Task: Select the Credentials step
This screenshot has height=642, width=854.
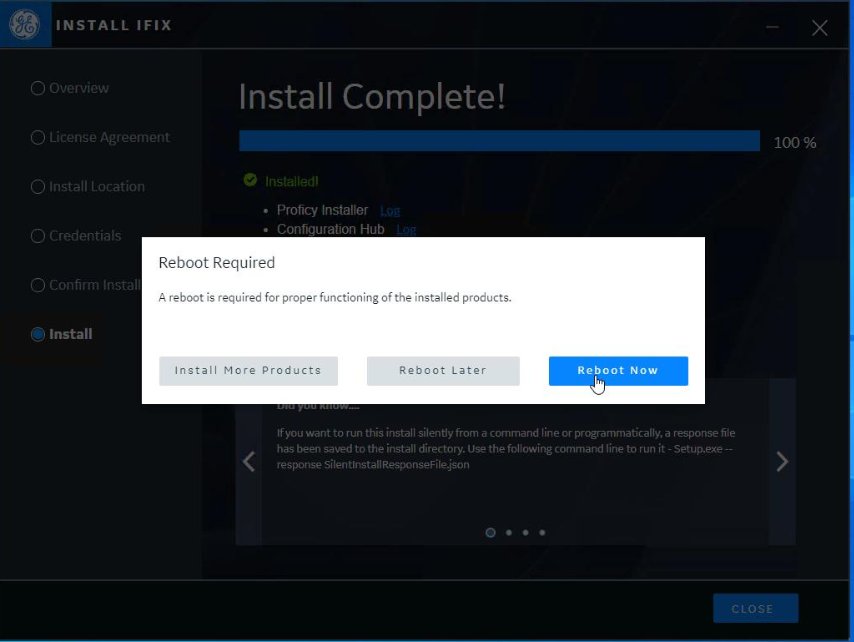Action: [76, 236]
